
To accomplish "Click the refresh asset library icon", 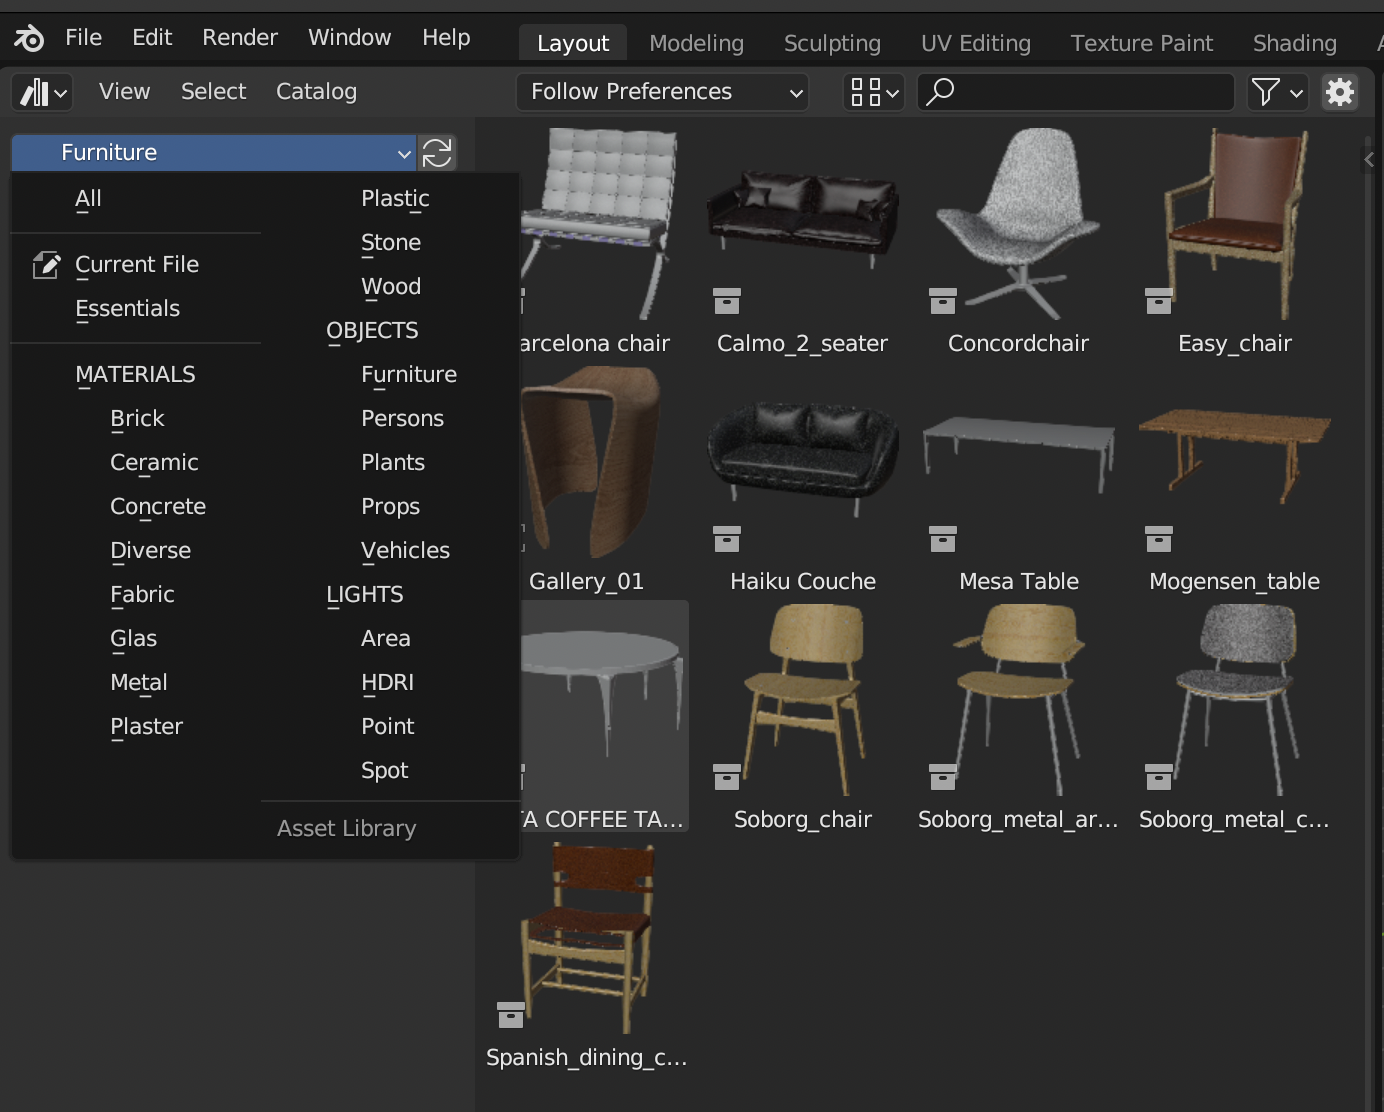I will (437, 153).
